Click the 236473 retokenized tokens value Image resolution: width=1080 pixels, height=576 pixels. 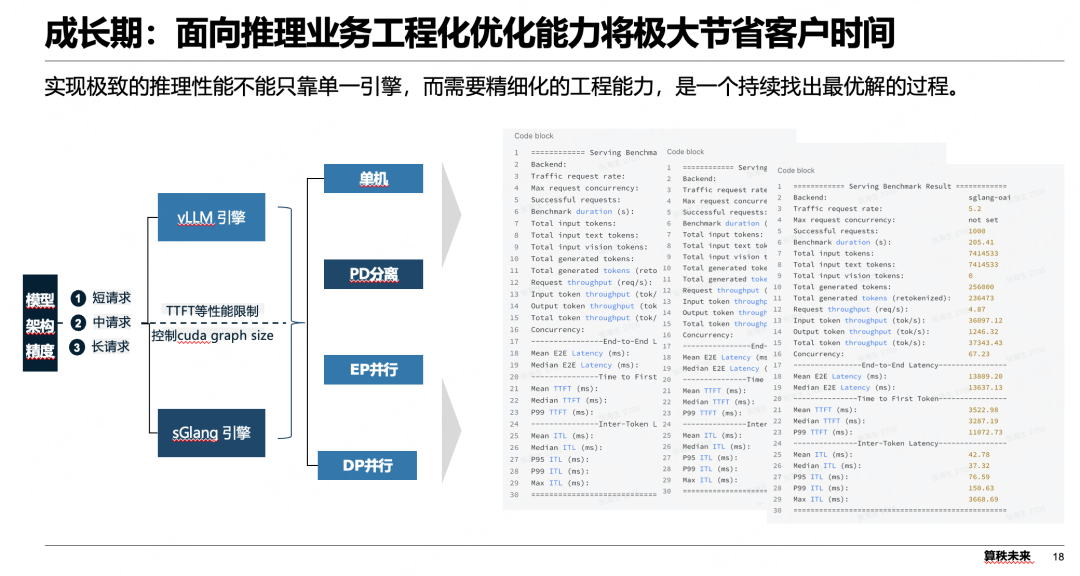point(981,298)
